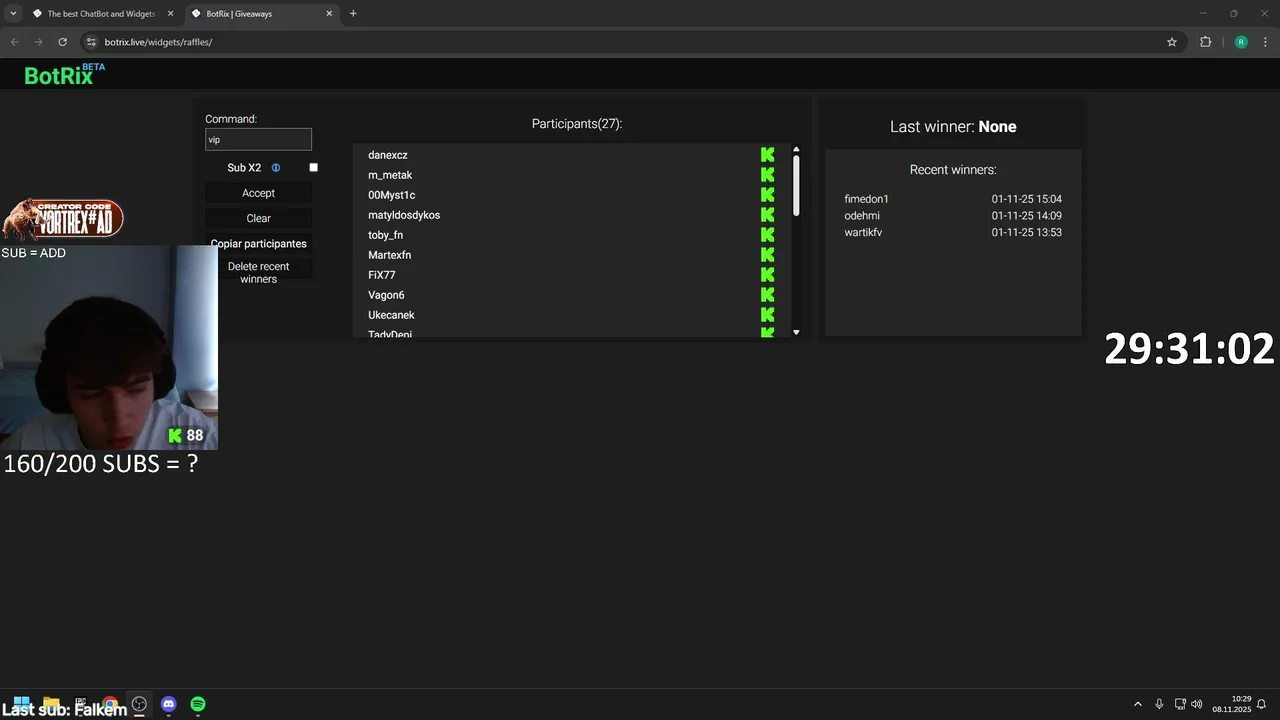Image resolution: width=1280 pixels, height=720 pixels.
Task: Go back in browser history
Action: pyautogui.click(x=14, y=42)
